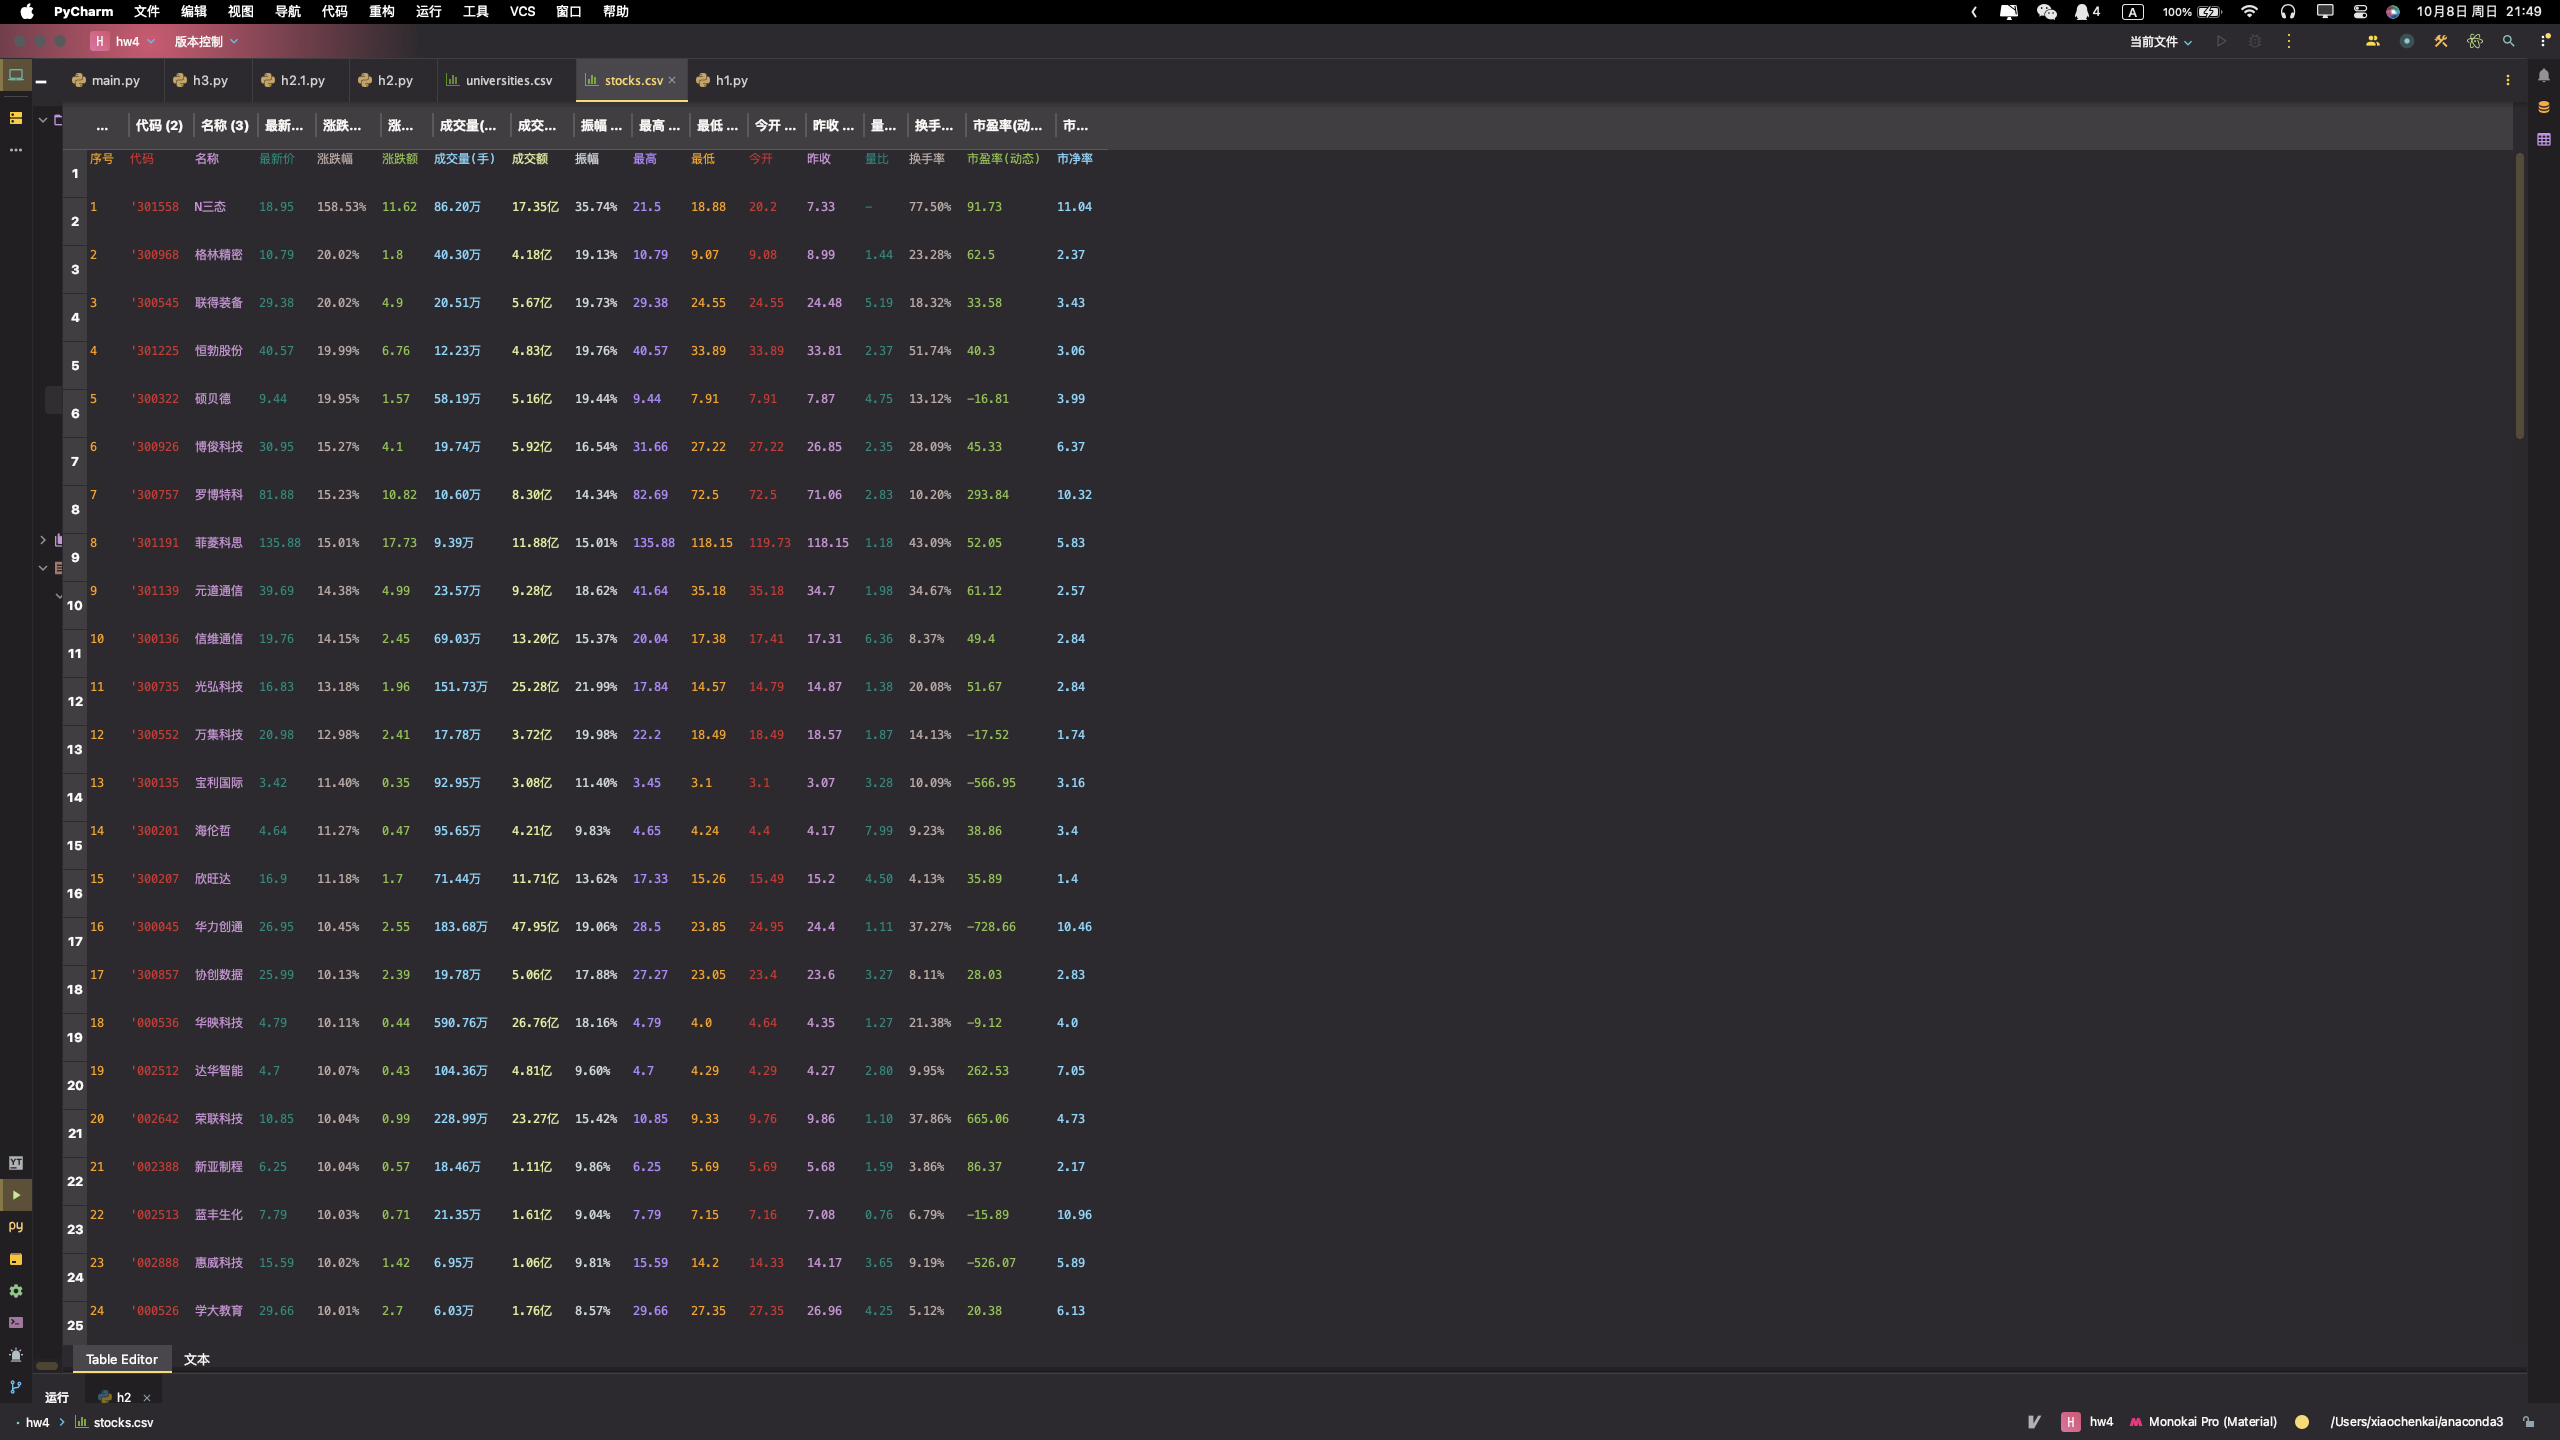
Task: Expand the hw4 project dropdown
Action: pos(125,41)
